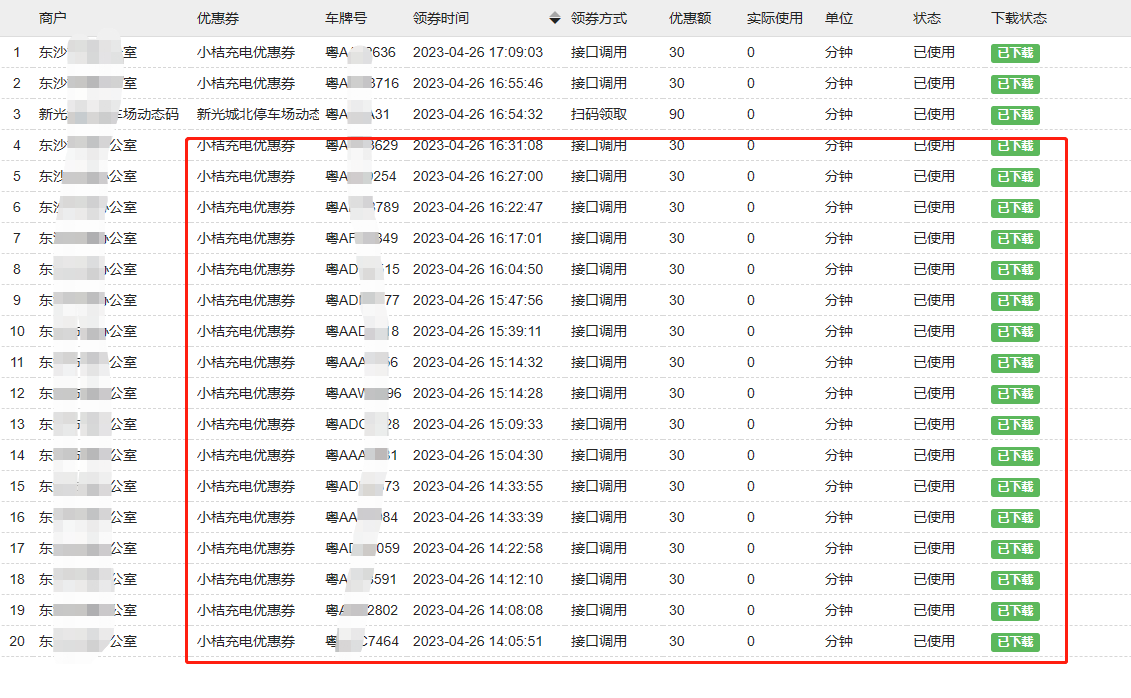Click the 已下载 badge in row 3
Image resolution: width=1131 pixels, height=698 pixels.
point(1015,116)
